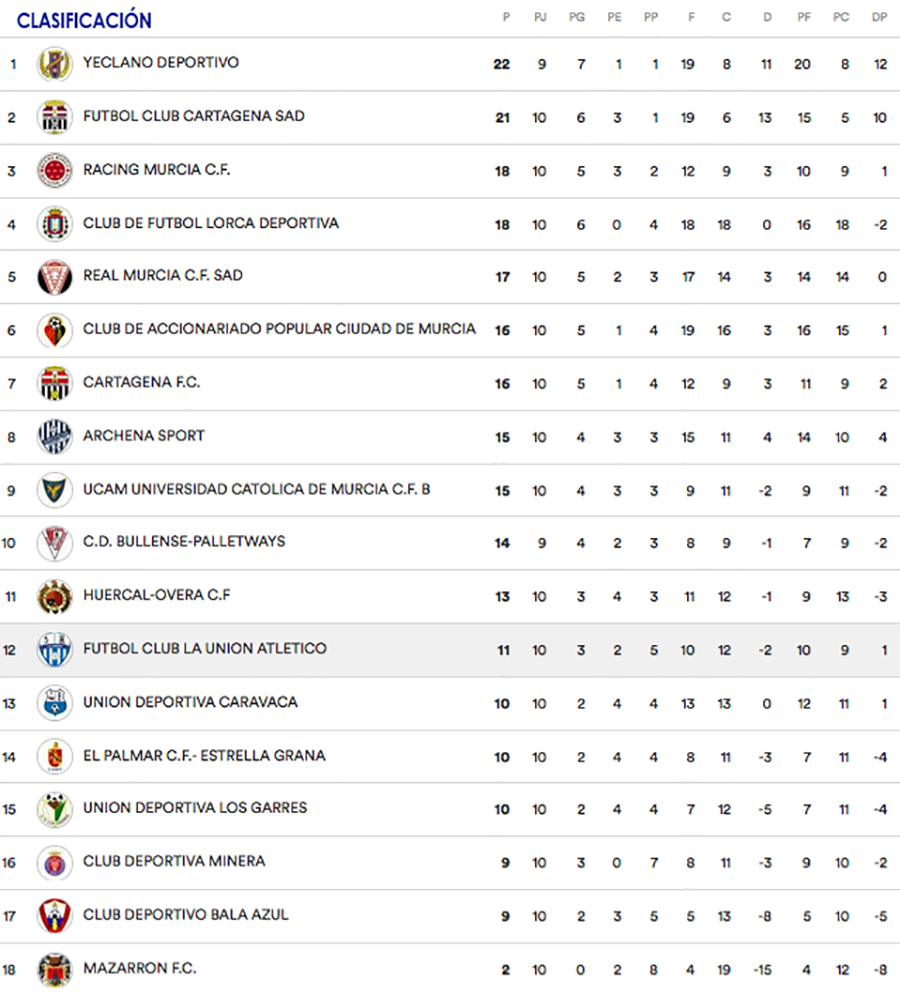The height and width of the screenshot is (996, 900).
Task: Click the UCAM Universidad Catolica shield logo
Action: (54, 490)
